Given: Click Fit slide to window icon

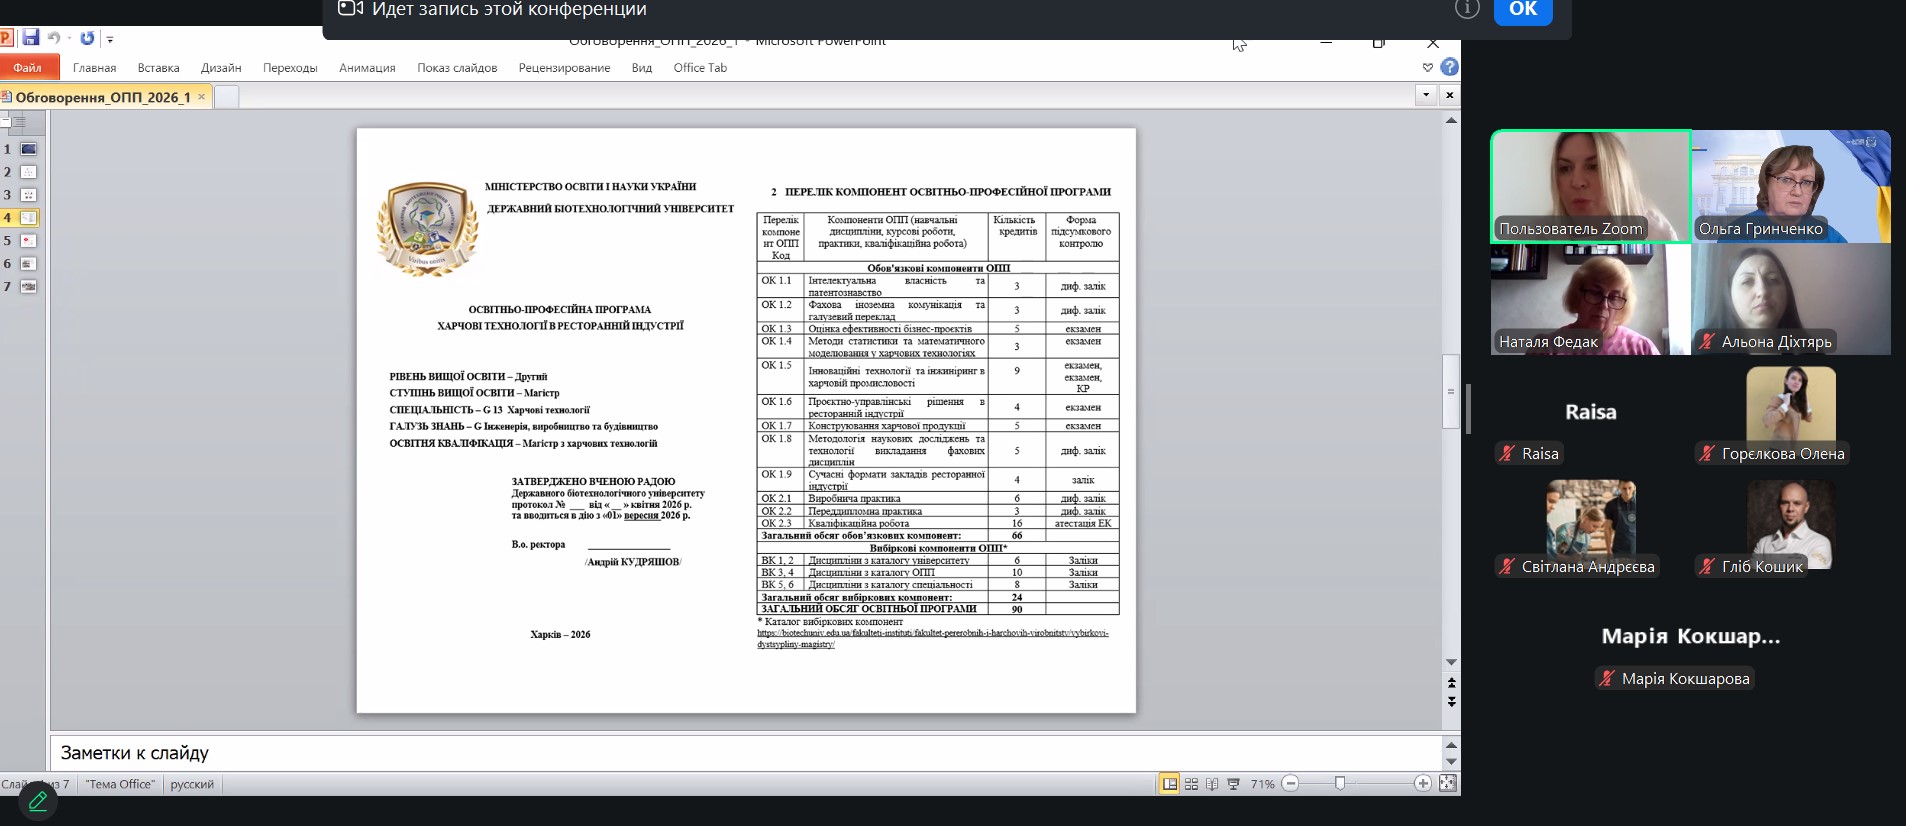Looking at the screenshot, I should [1447, 784].
